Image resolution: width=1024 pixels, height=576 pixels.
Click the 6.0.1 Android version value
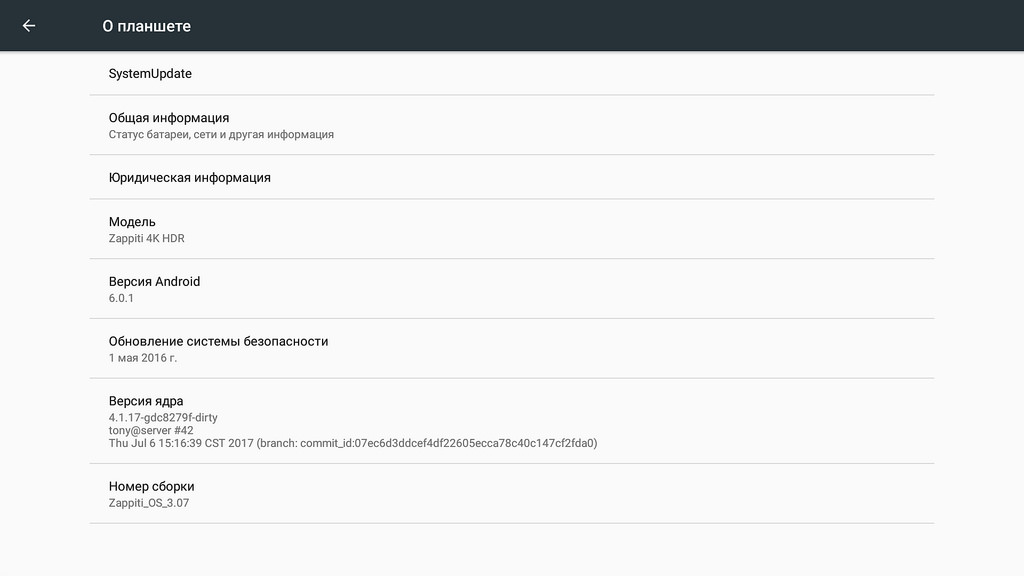(121, 298)
